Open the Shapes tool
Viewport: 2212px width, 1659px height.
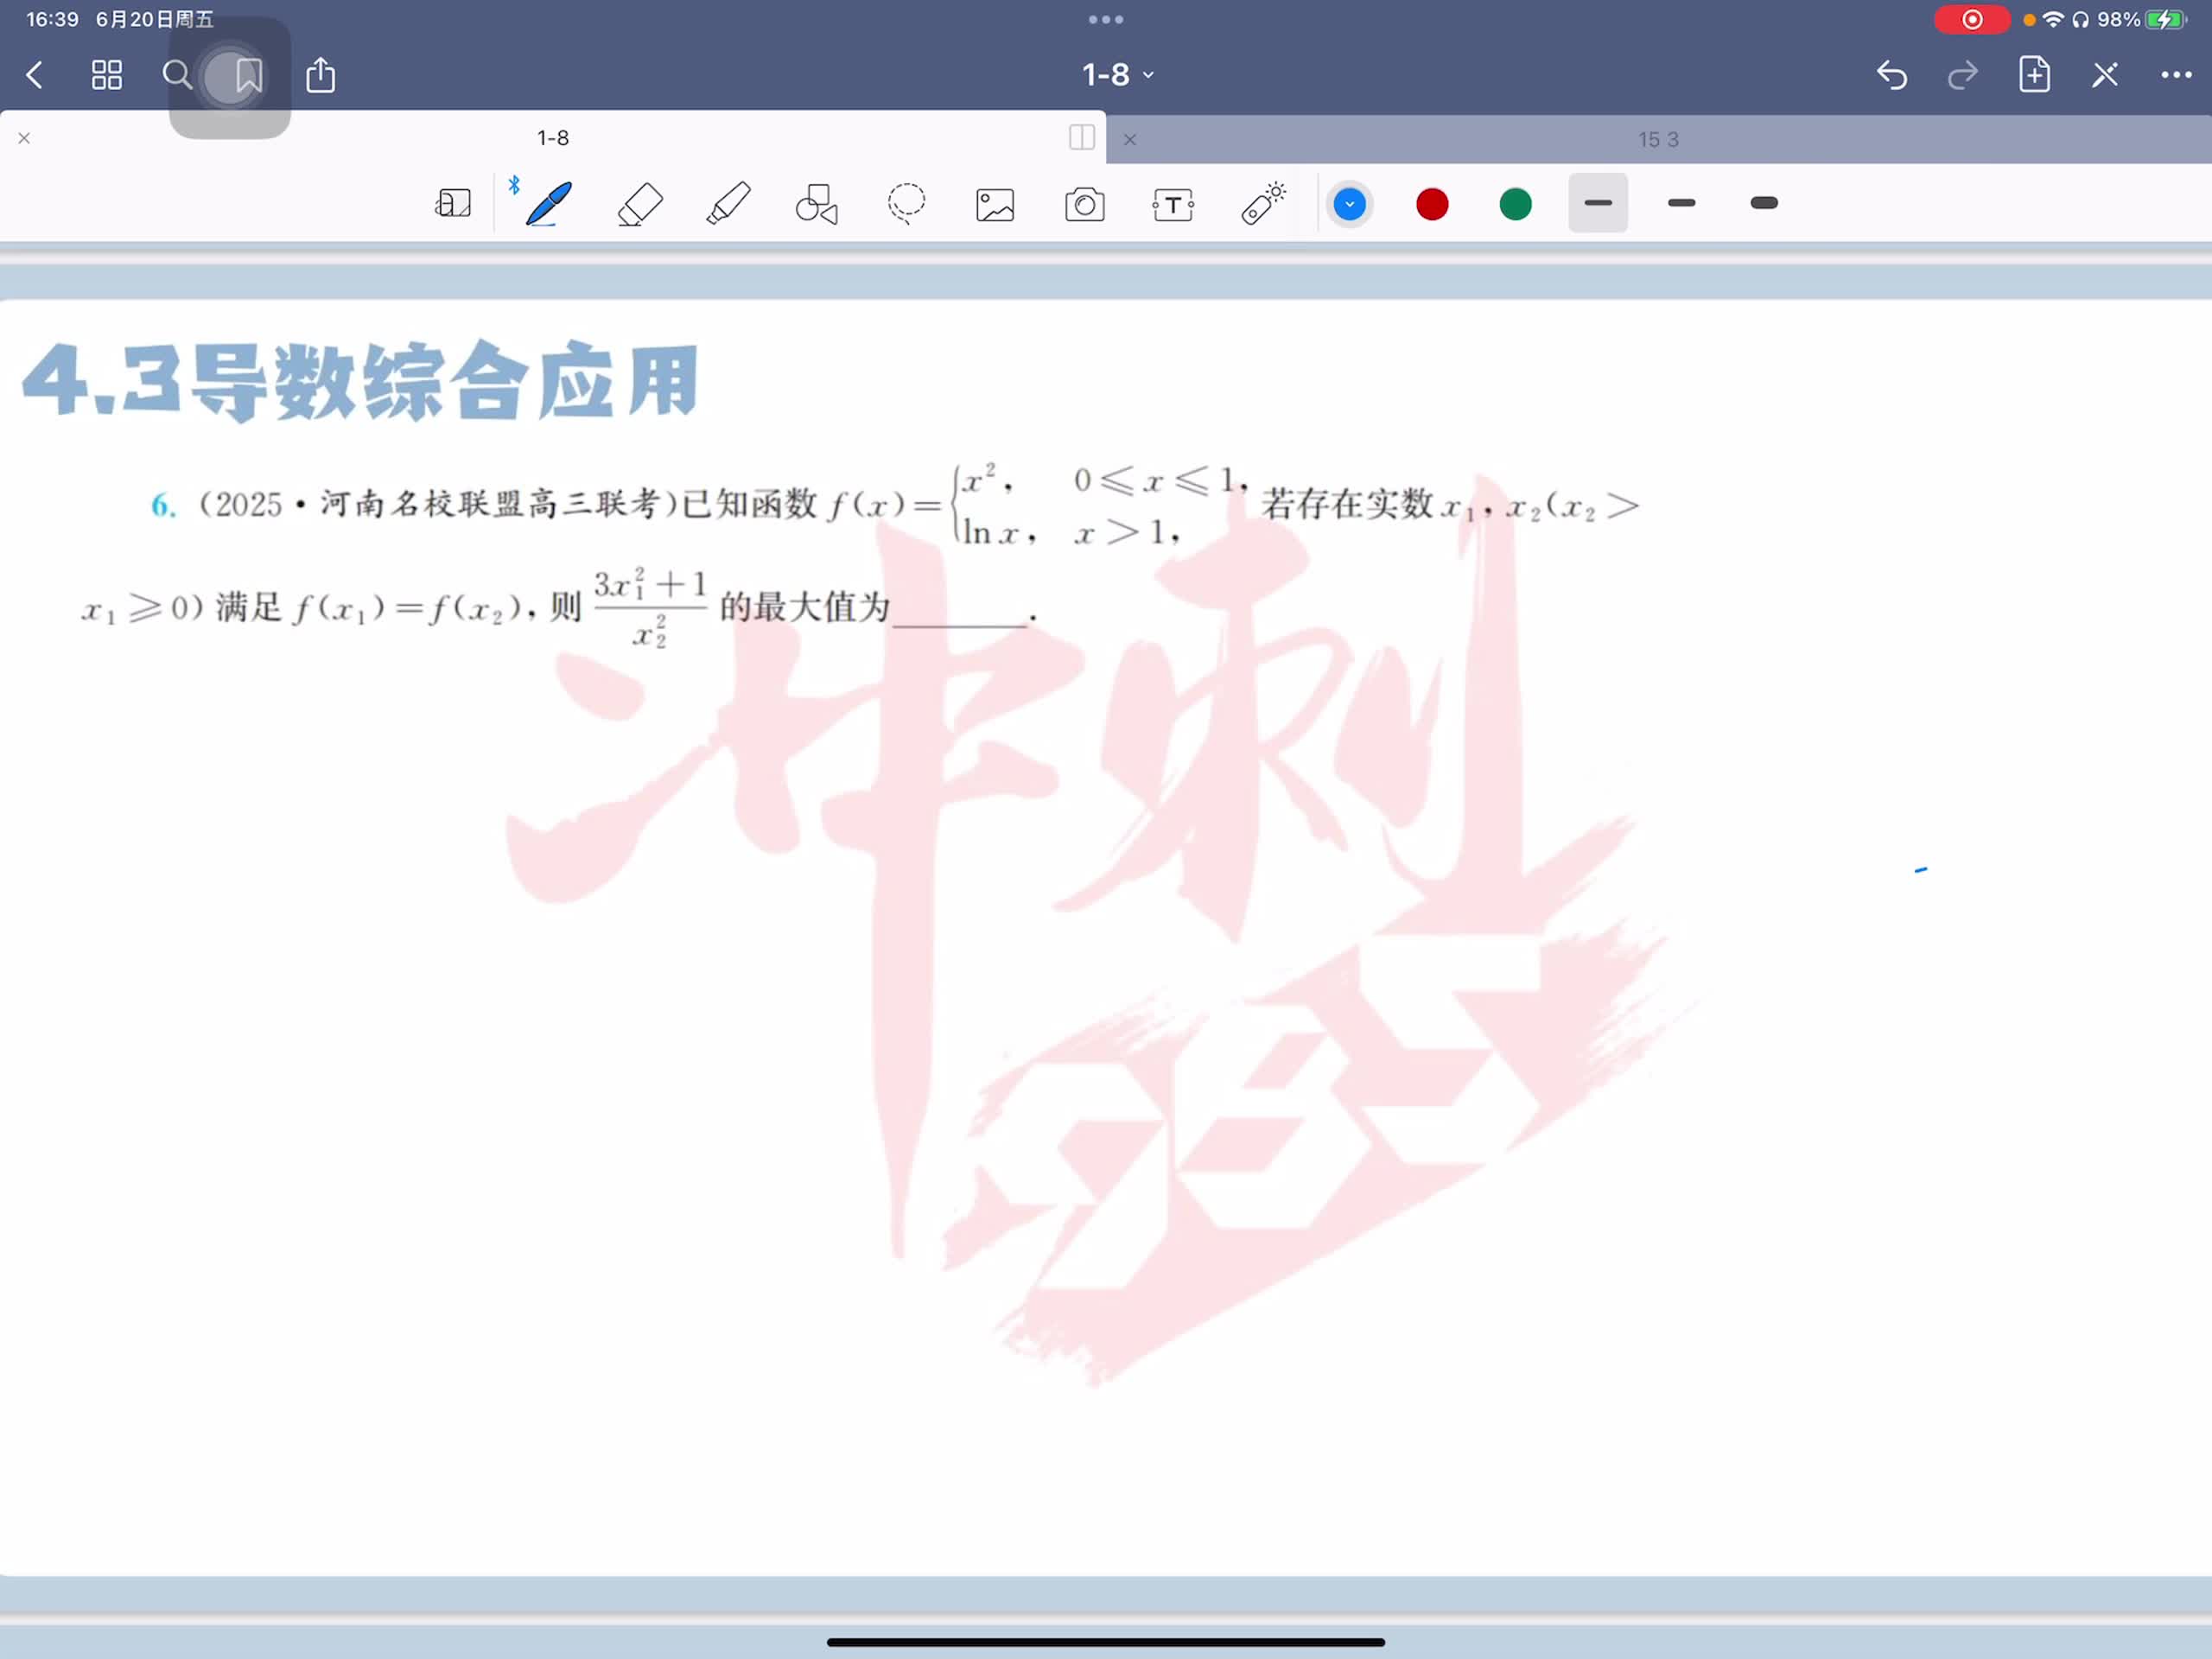[x=817, y=204]
